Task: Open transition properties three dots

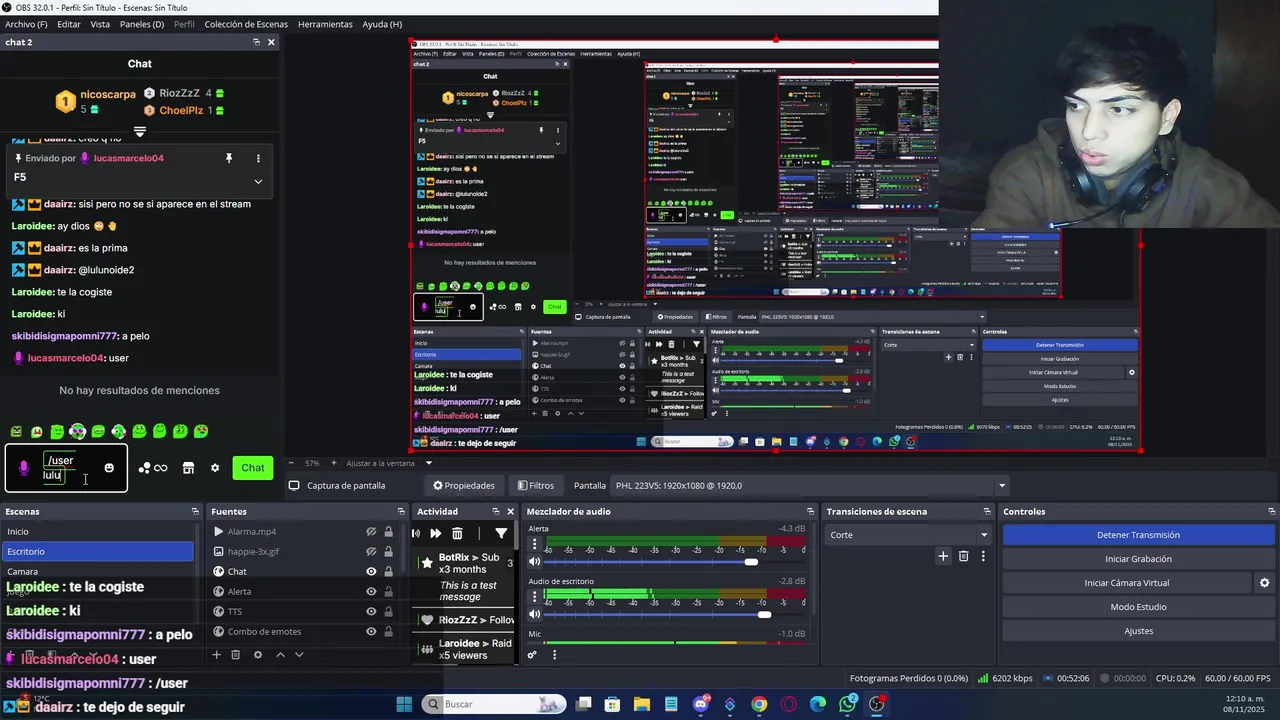Action: coord(983,556)
